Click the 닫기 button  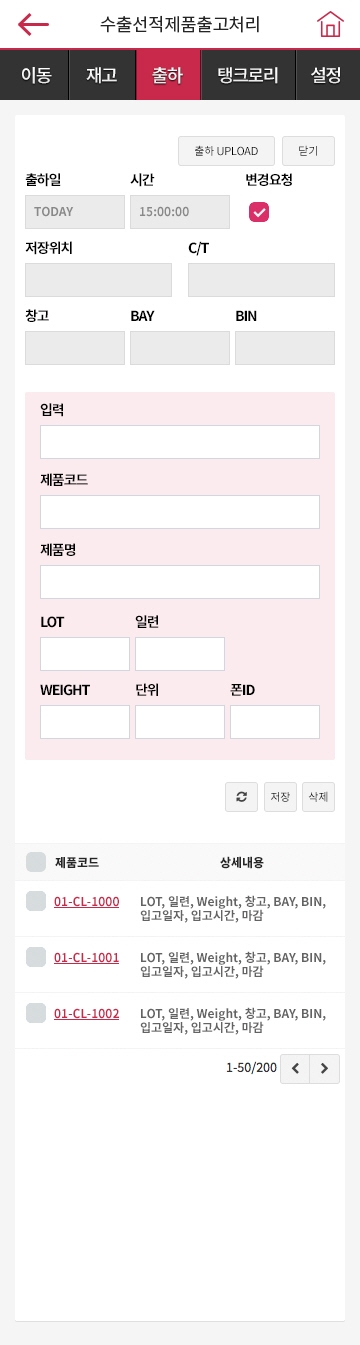[x=308, y=151]
